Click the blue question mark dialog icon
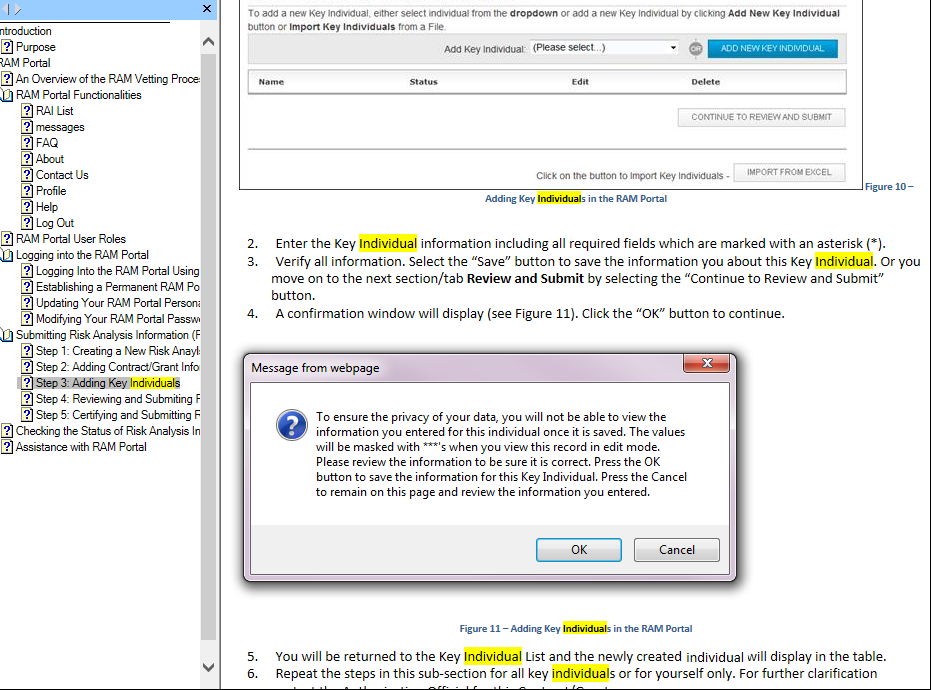Screen dimensions: 933x690 (x=292, y=425)
